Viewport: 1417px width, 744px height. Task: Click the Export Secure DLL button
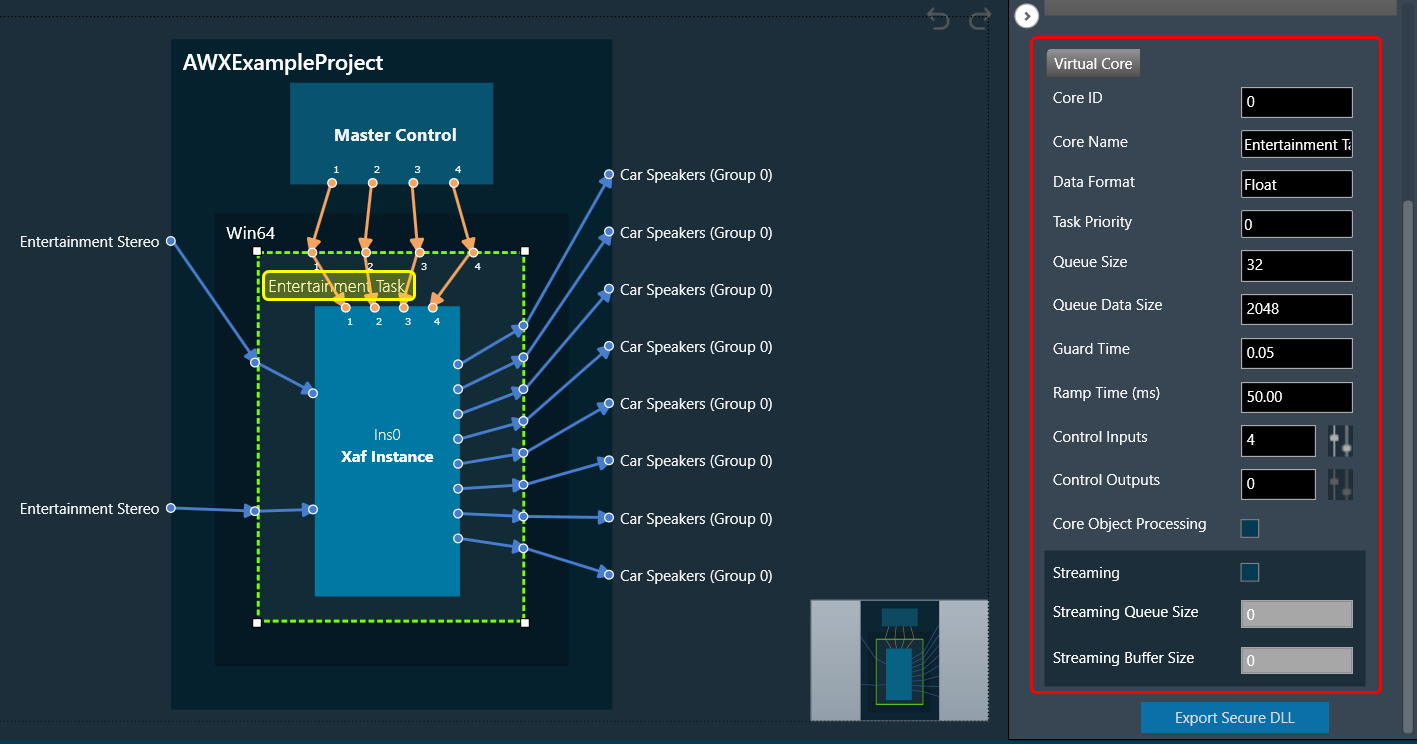point(1235,718)
